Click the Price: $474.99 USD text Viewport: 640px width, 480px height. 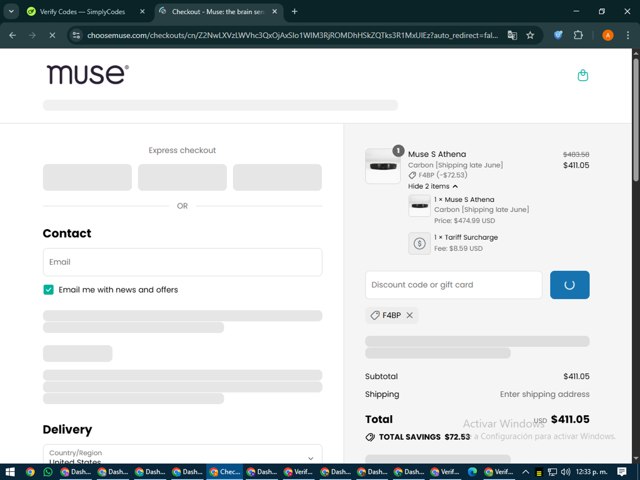tap(464, 220)
